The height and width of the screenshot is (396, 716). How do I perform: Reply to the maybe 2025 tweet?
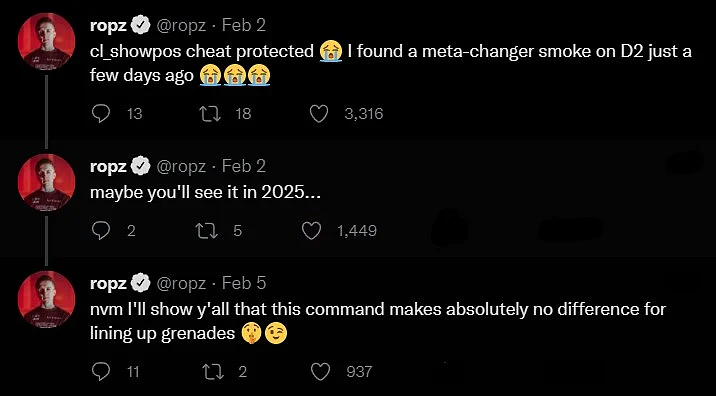tap(100, 231)
